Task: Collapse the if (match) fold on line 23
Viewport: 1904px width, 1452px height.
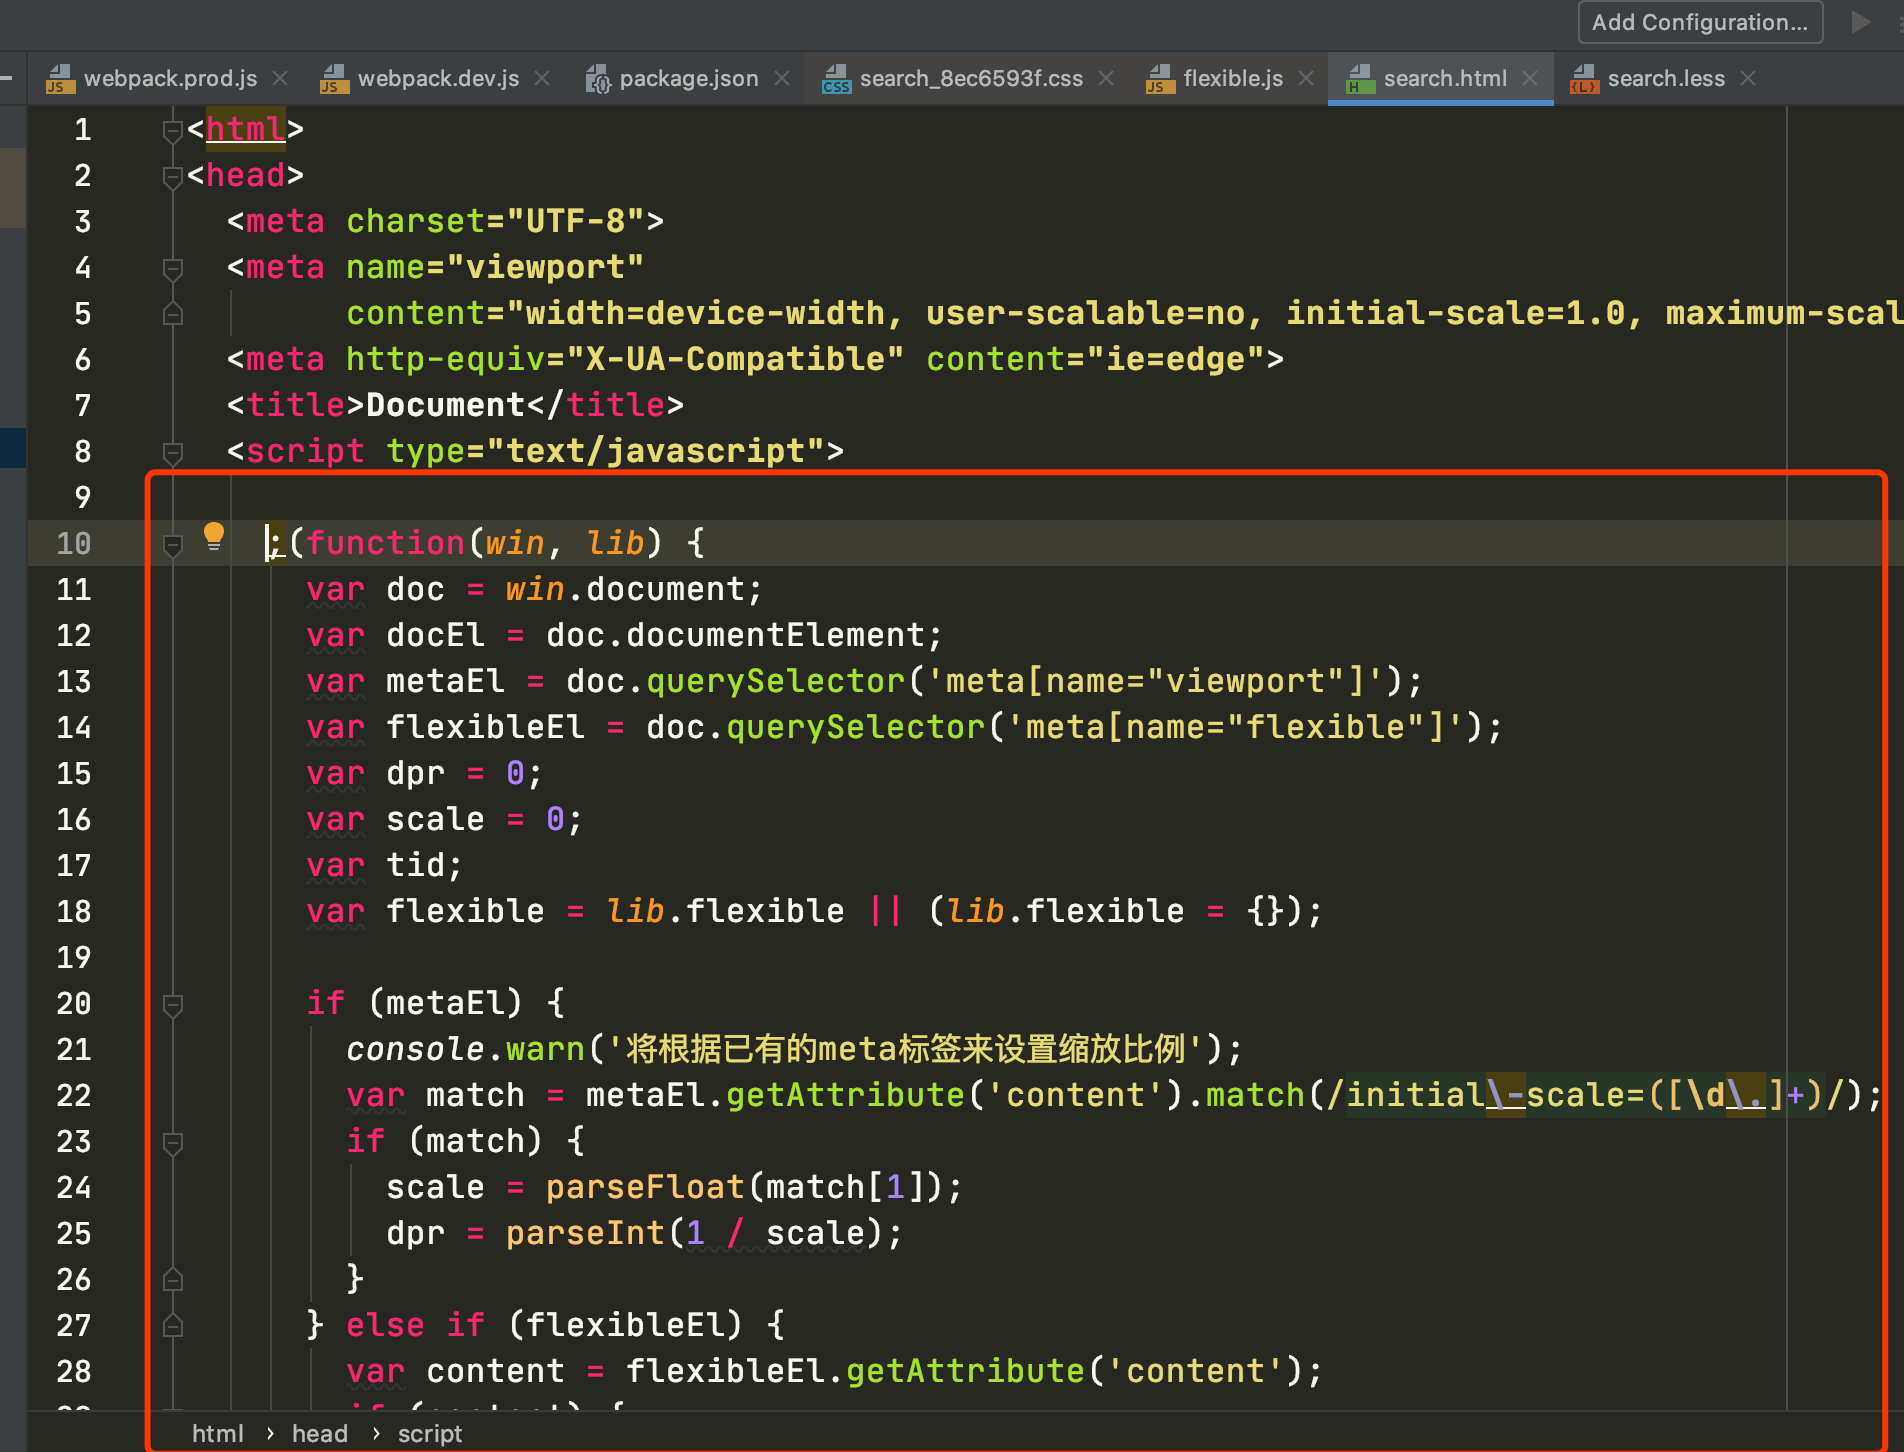Action: coord(173,1143)
